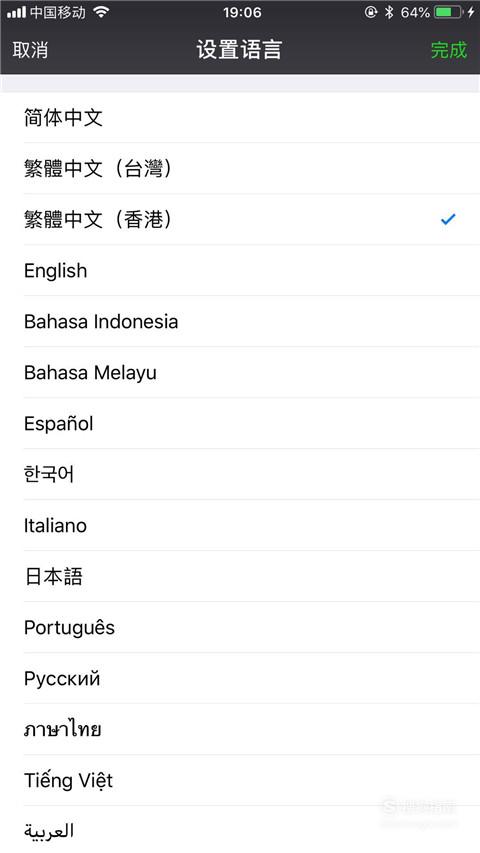Click the Wi-Fi icon in status bar

[x=101, y=11]
